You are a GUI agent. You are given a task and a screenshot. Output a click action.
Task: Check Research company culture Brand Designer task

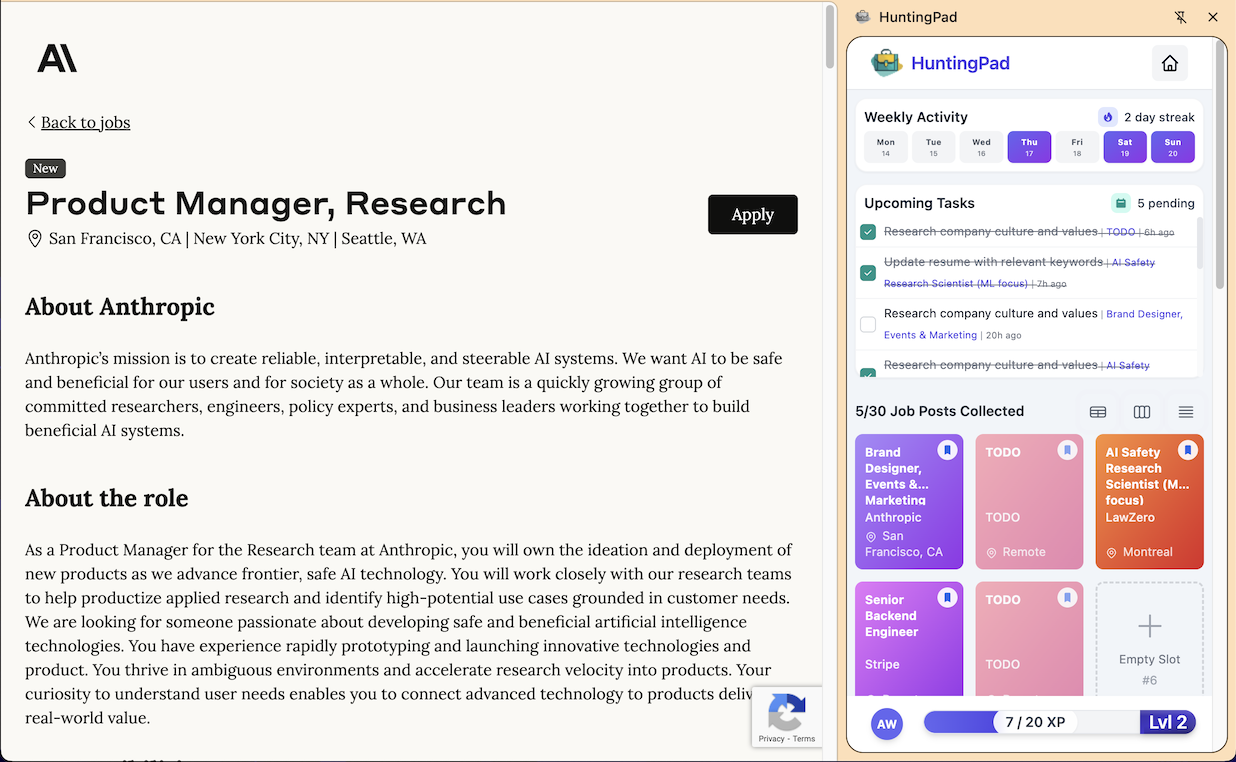(x=868, y=324)
